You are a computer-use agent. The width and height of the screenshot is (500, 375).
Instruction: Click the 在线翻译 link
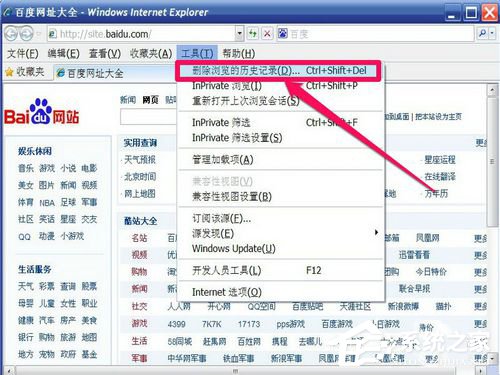point(440,177)
